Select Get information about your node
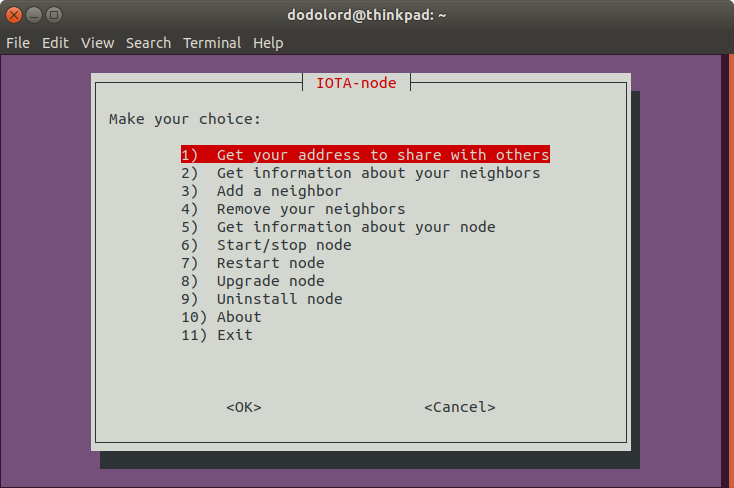Viewport: 734px width, 488px height. coord(338,227)
